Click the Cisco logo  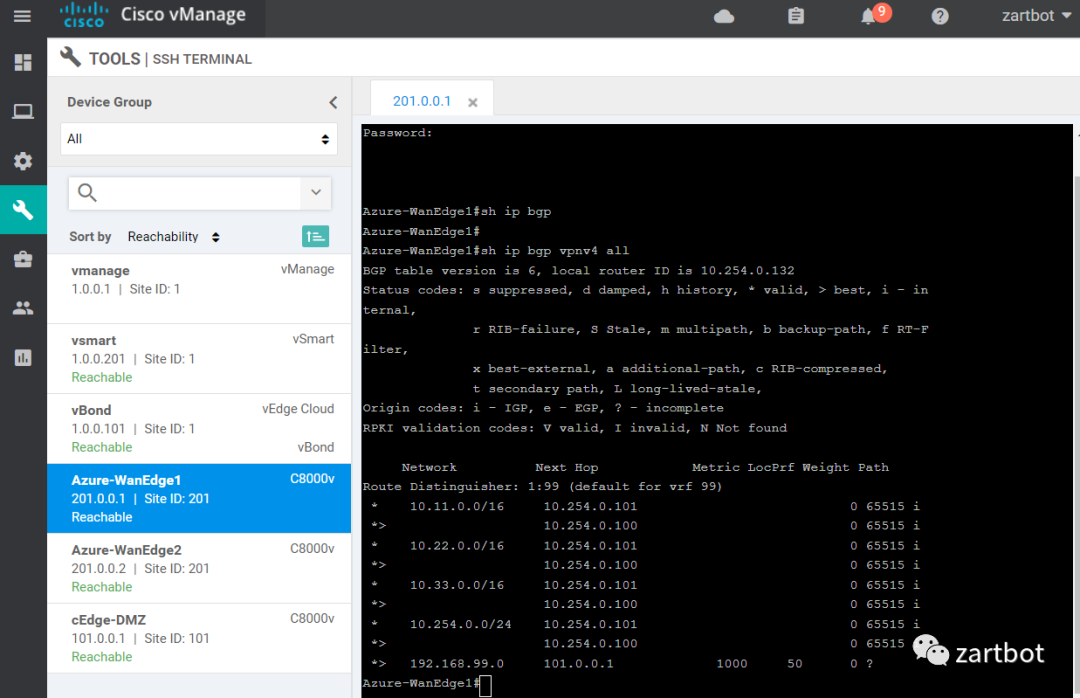[x=84, y=15]
